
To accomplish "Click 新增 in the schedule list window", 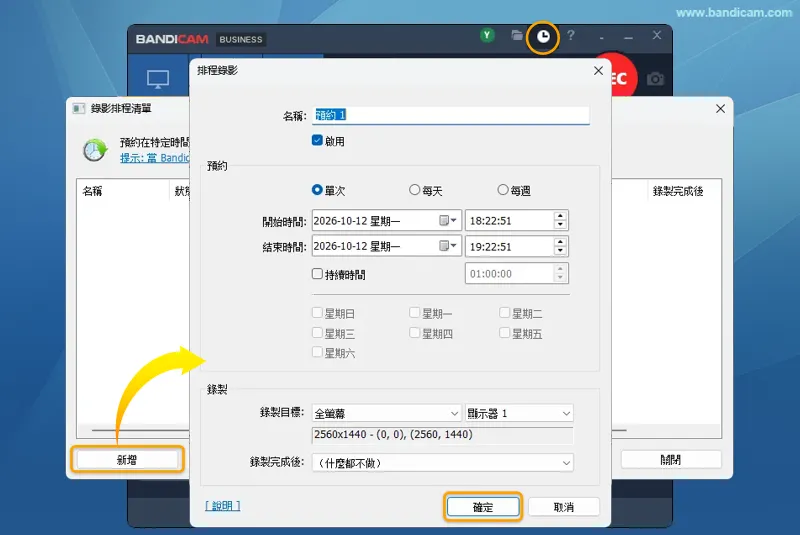I will pyautogui.click(x=127, y=460).
